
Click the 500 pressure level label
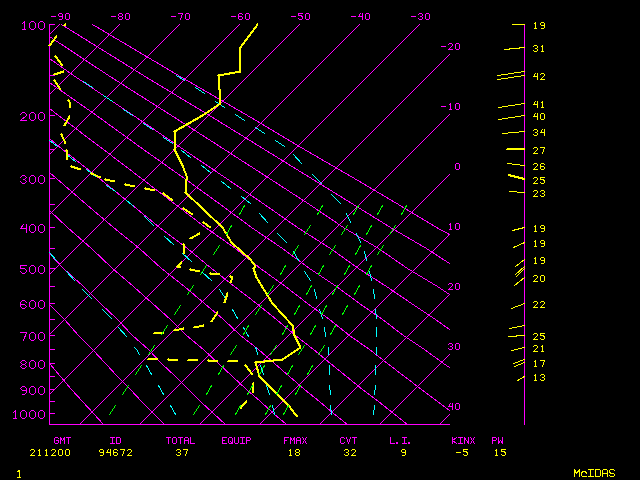click(33, 269)
